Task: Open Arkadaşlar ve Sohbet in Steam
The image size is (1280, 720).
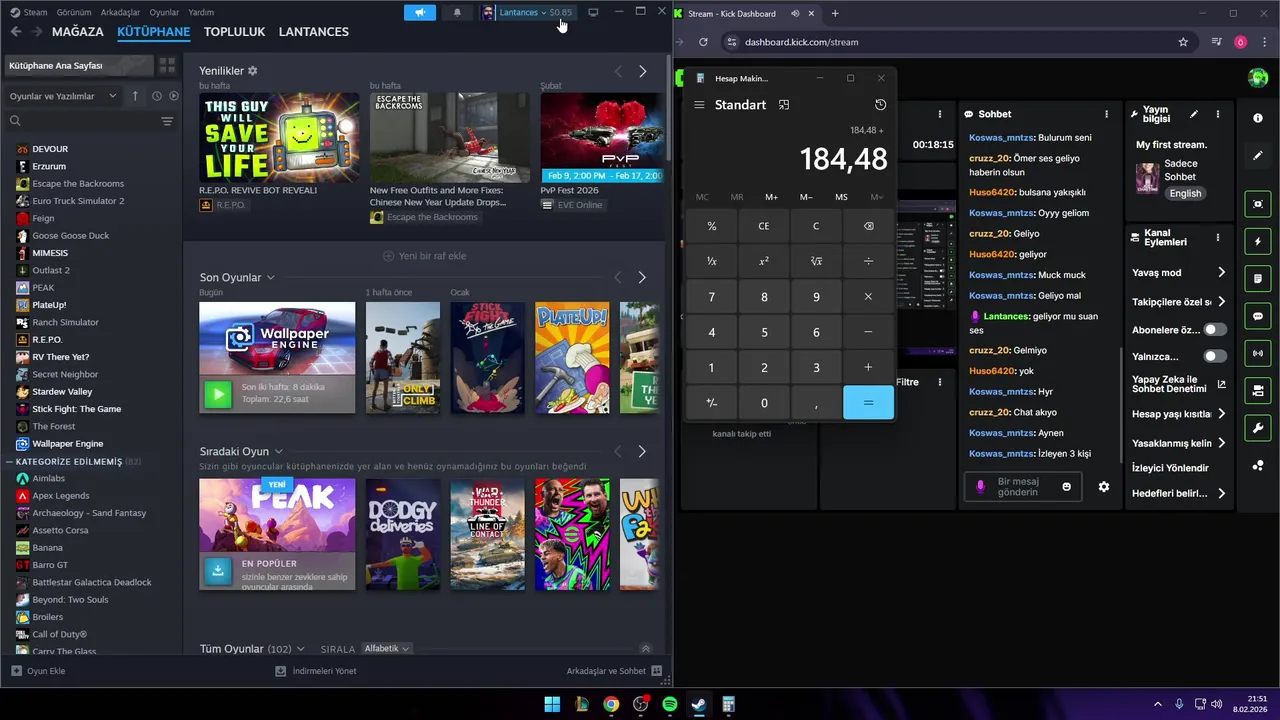Action: 614,671
